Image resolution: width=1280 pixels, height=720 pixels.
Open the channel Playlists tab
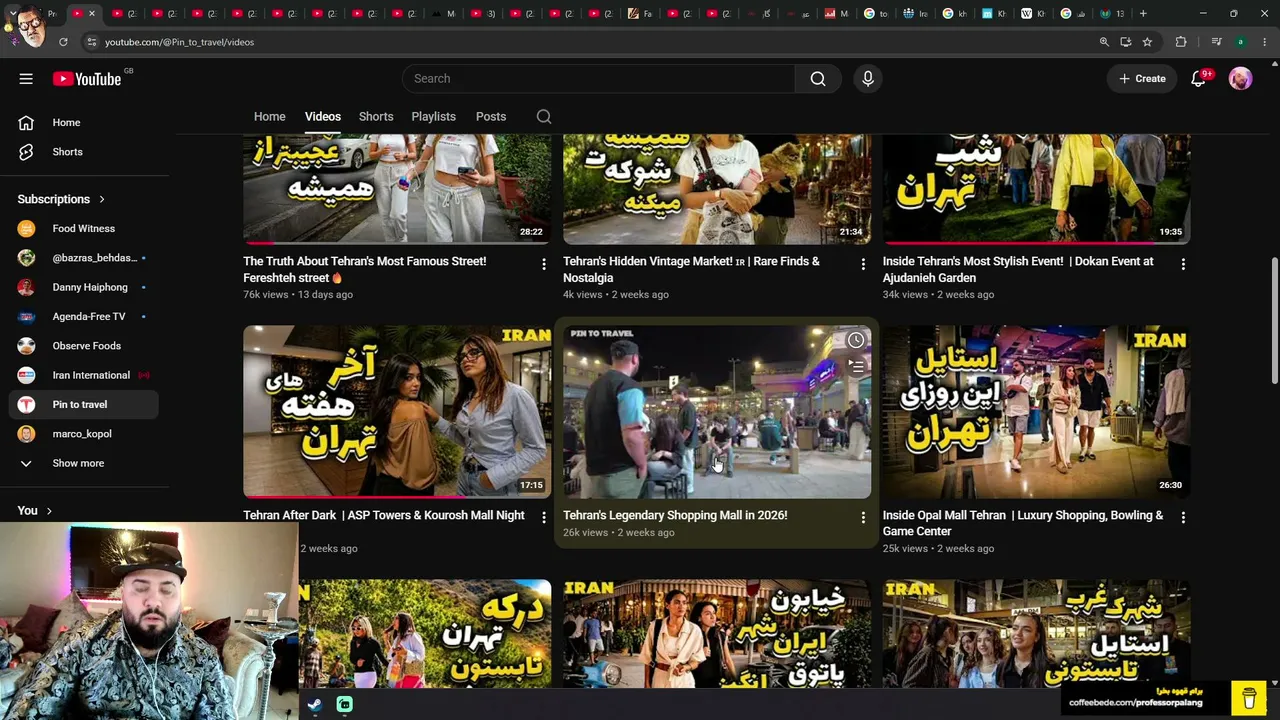[434, 117]
